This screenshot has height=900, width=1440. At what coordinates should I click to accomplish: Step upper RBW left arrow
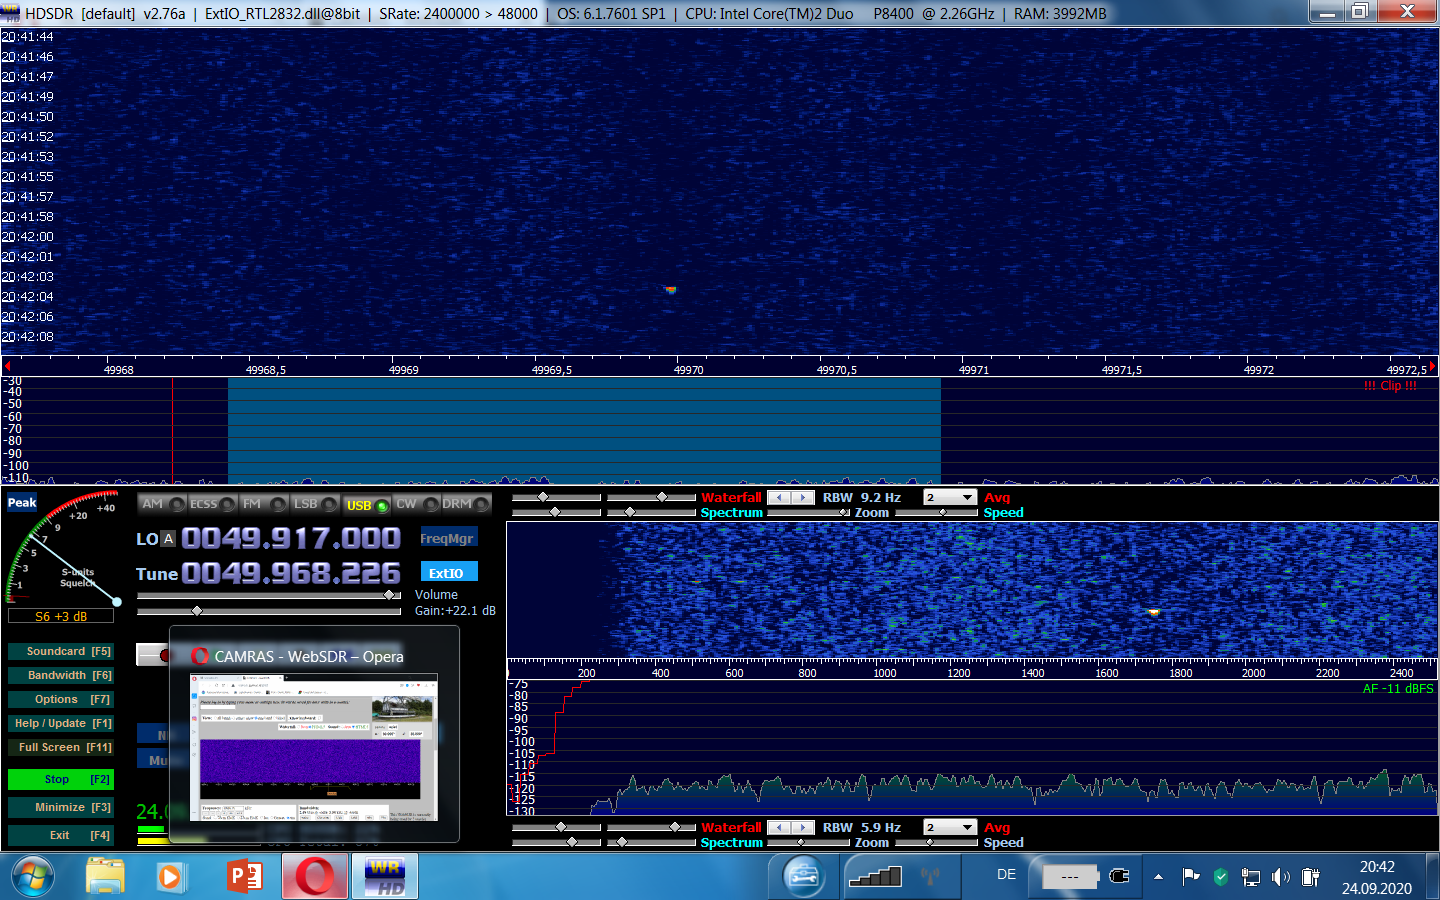(779, 498)
